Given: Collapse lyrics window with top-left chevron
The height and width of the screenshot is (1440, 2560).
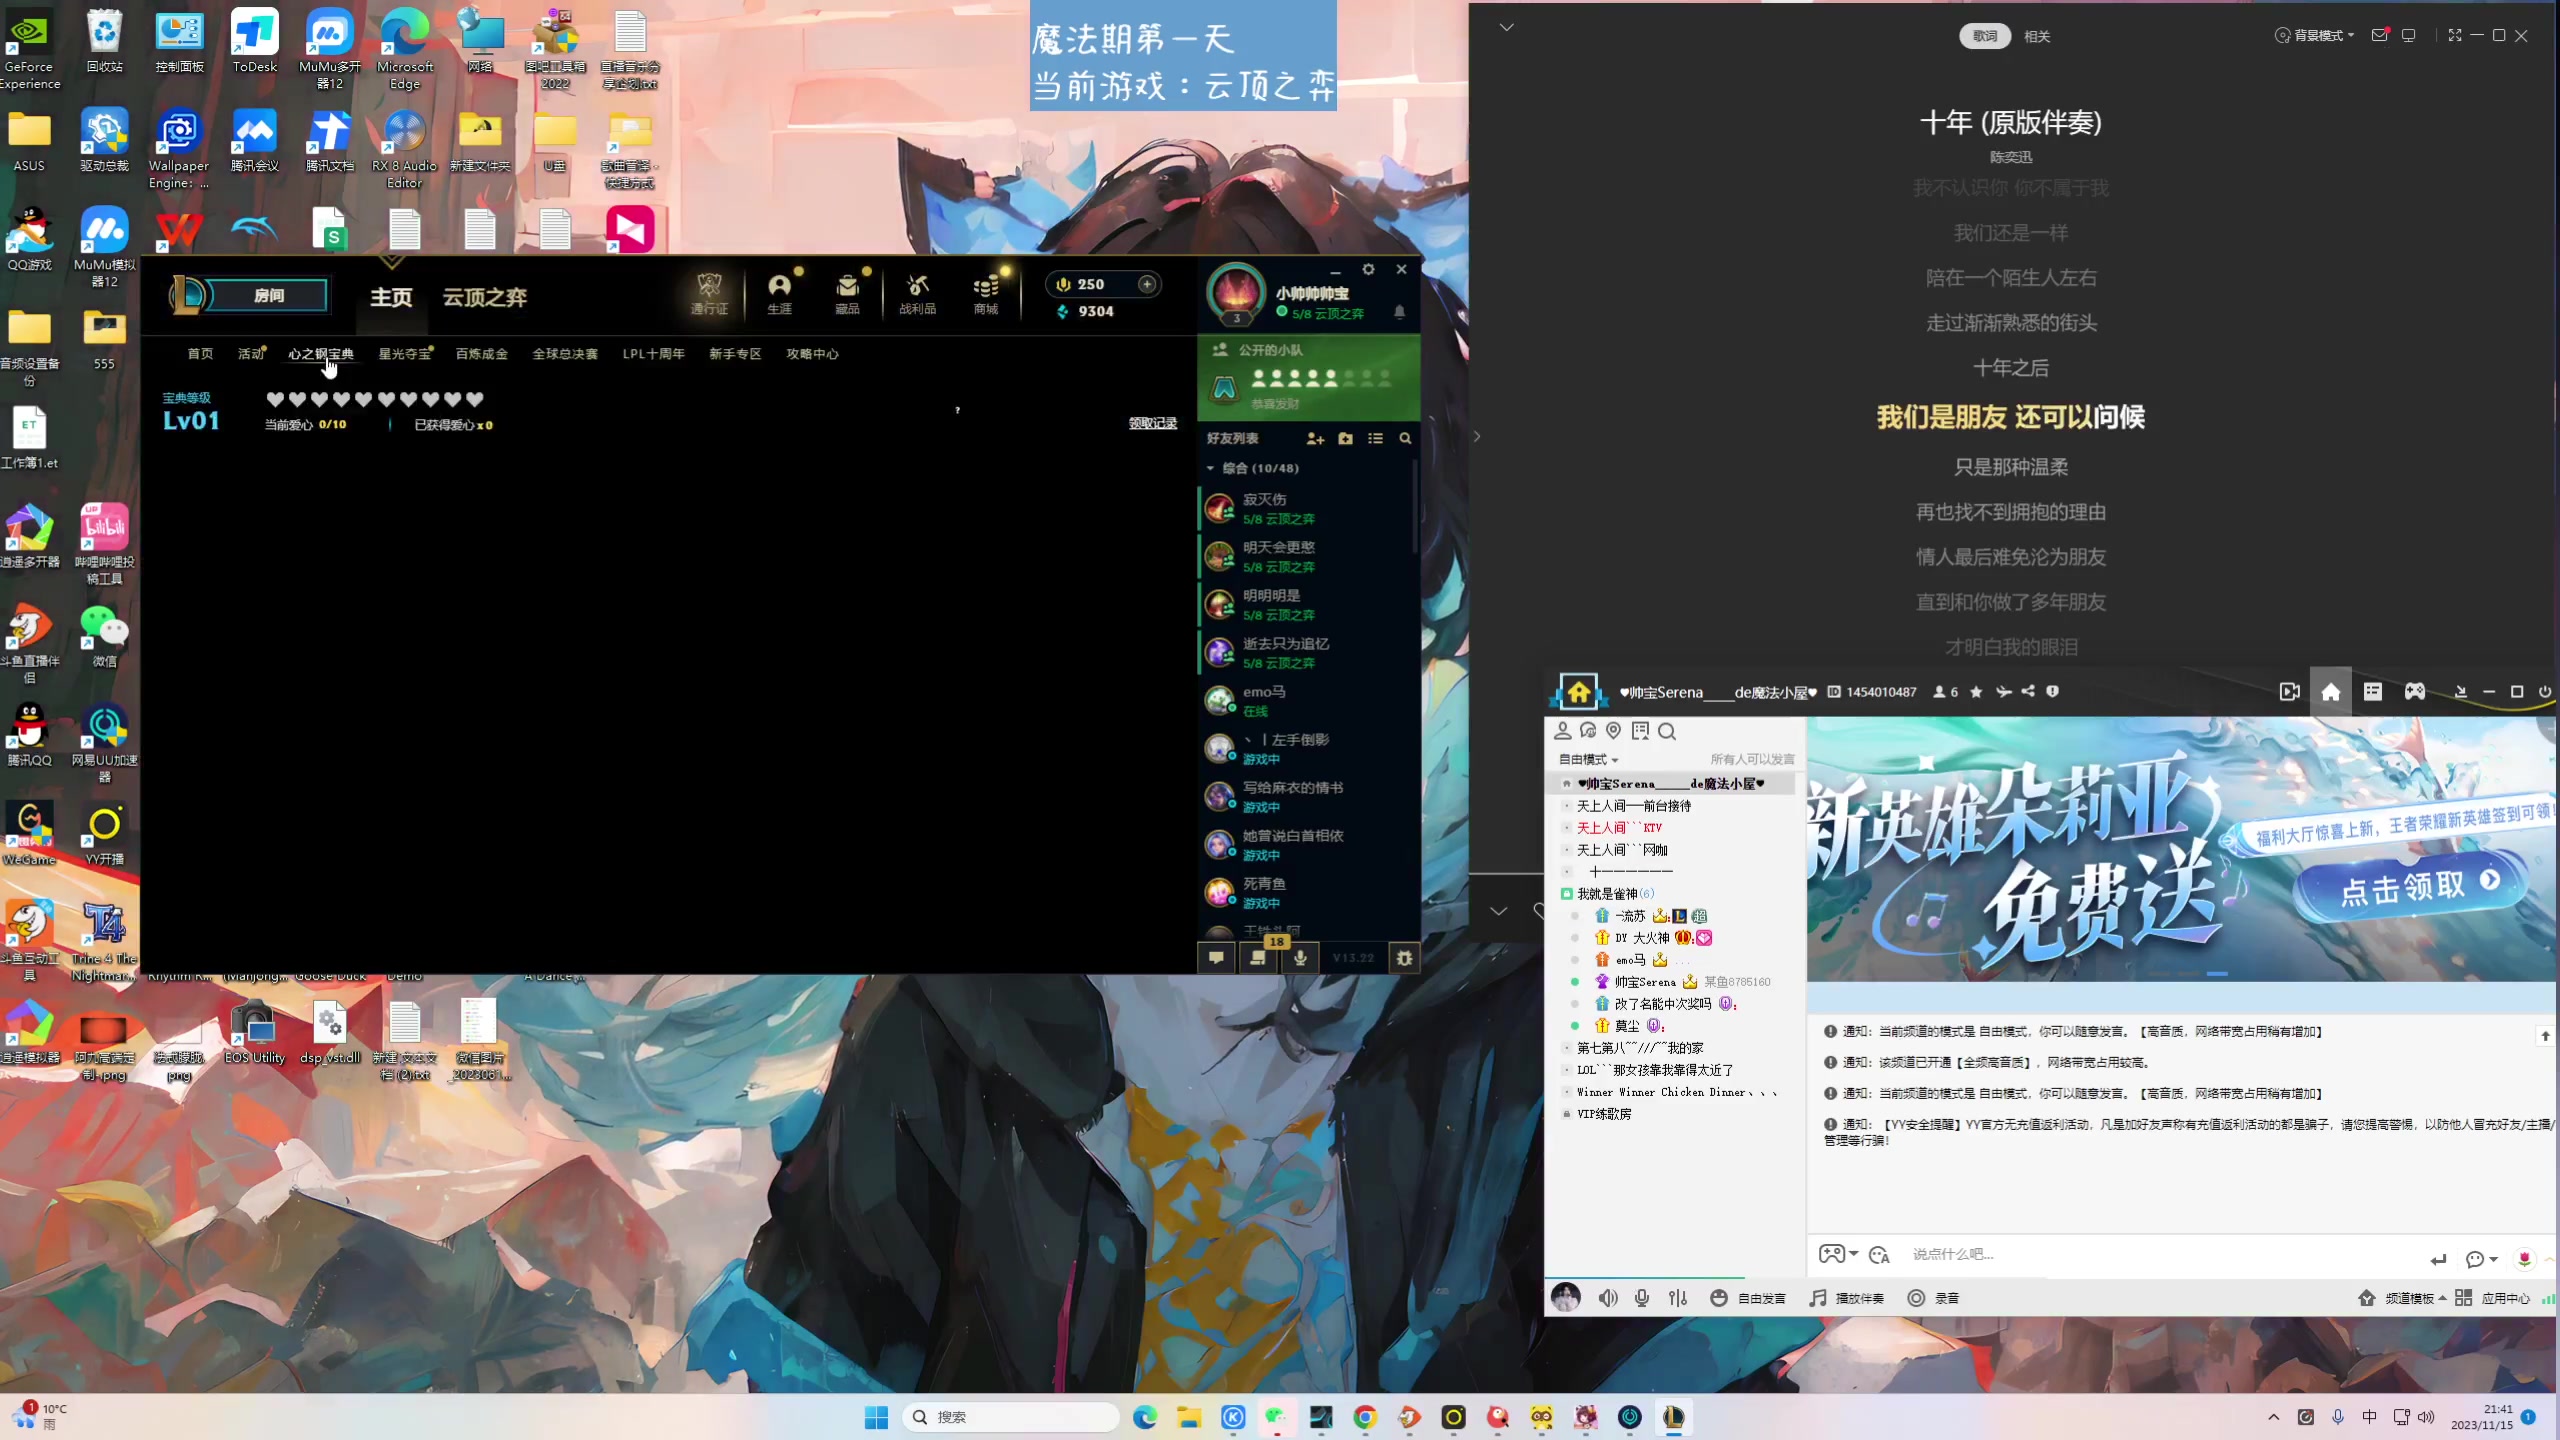Looking at the screenshot, I should tap(1507, 27).
